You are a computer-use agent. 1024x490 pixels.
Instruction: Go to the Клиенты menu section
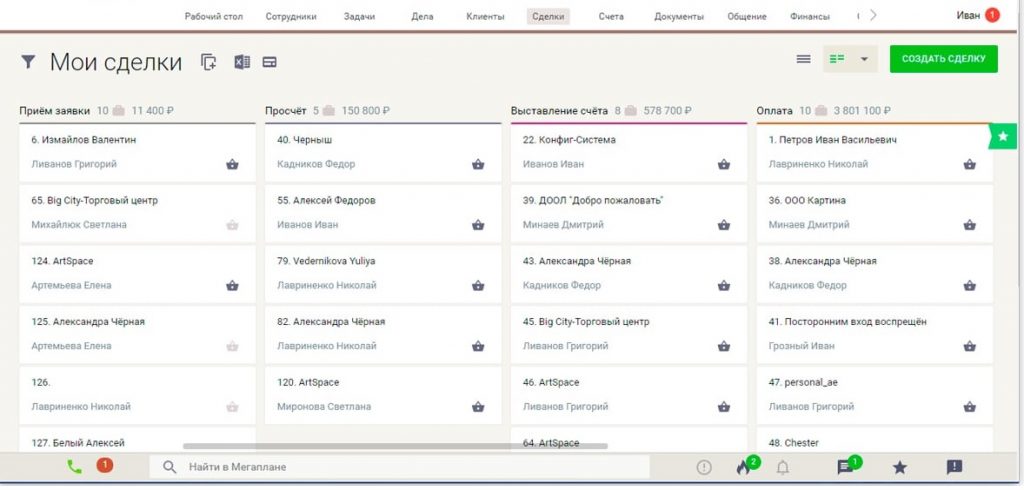click(485, 16)
